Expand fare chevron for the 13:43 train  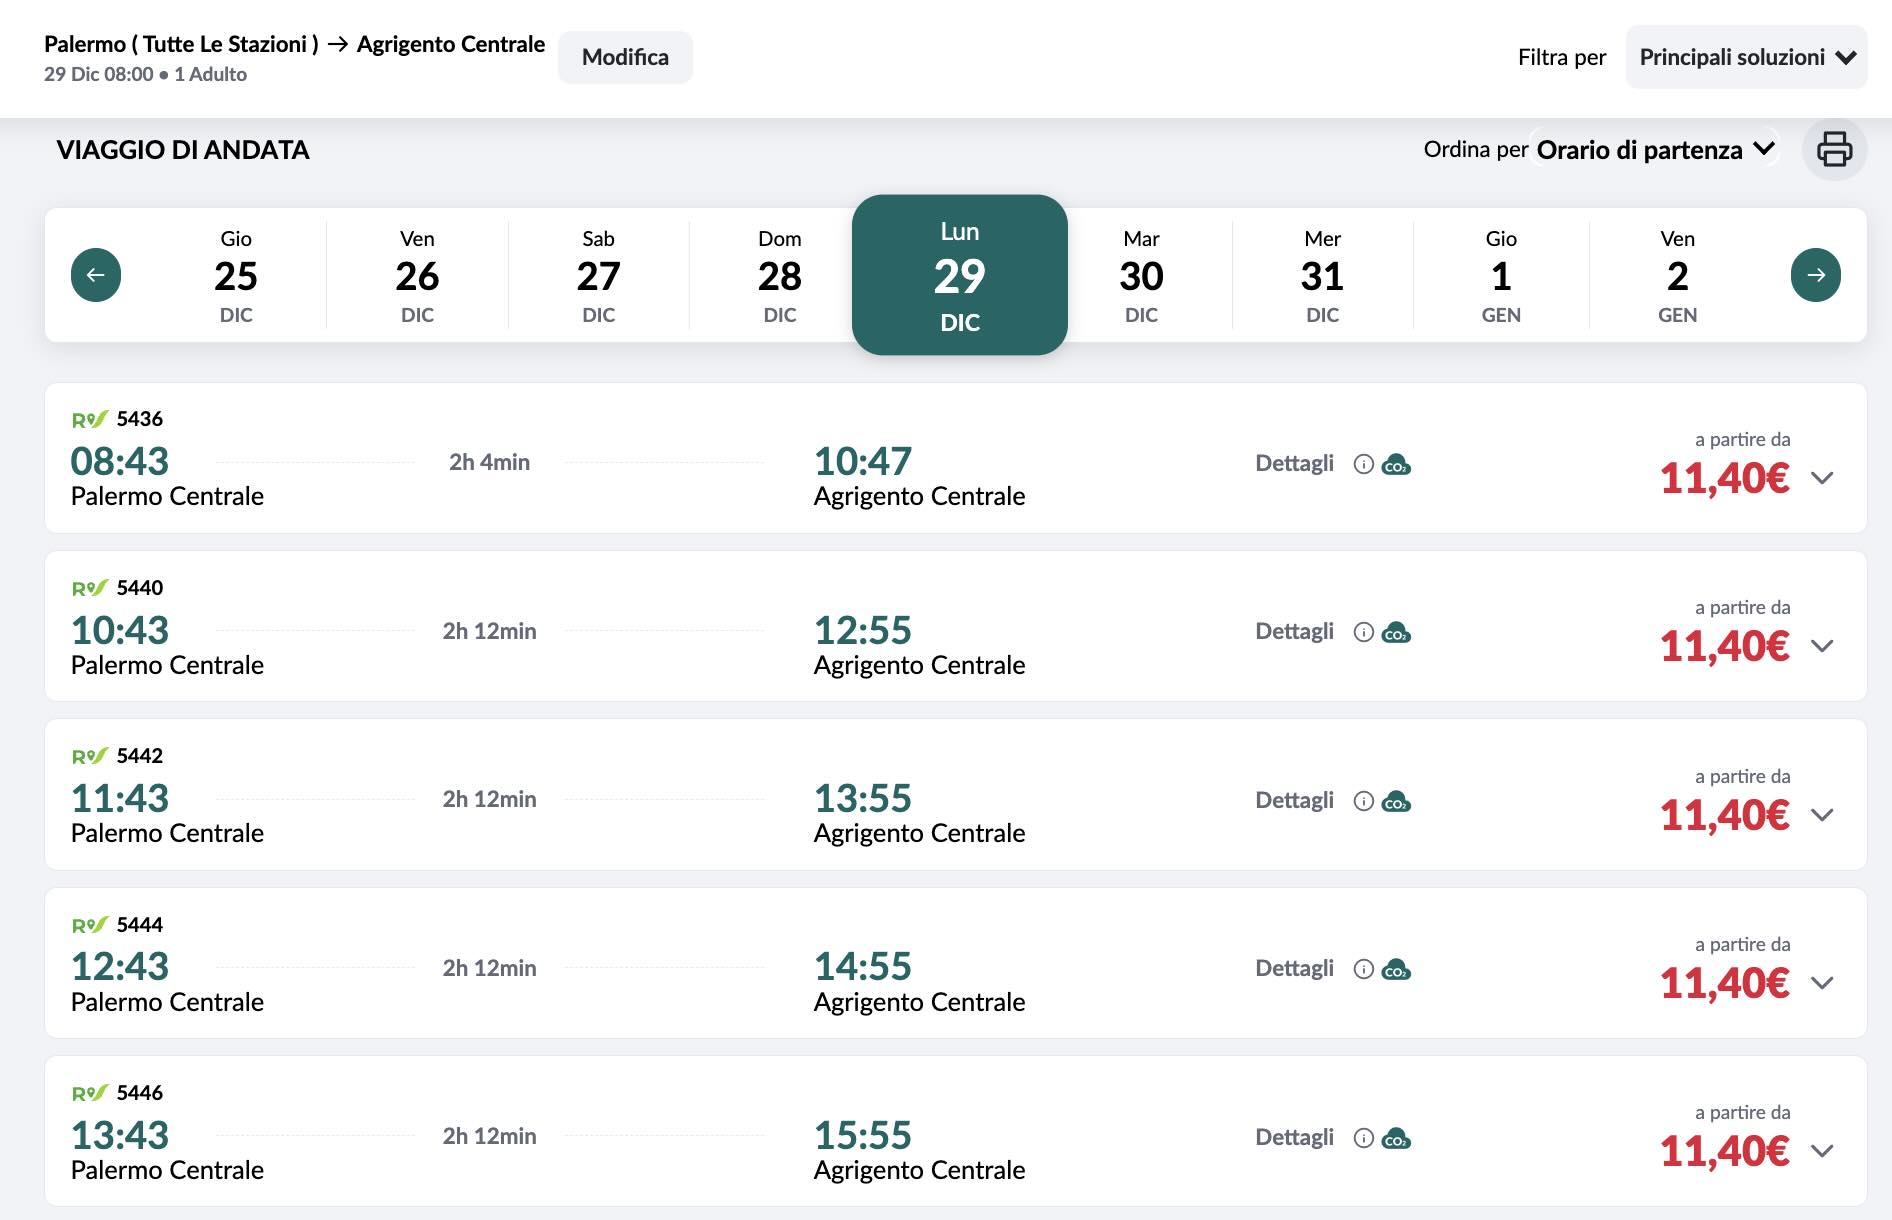(1822, 1151)
